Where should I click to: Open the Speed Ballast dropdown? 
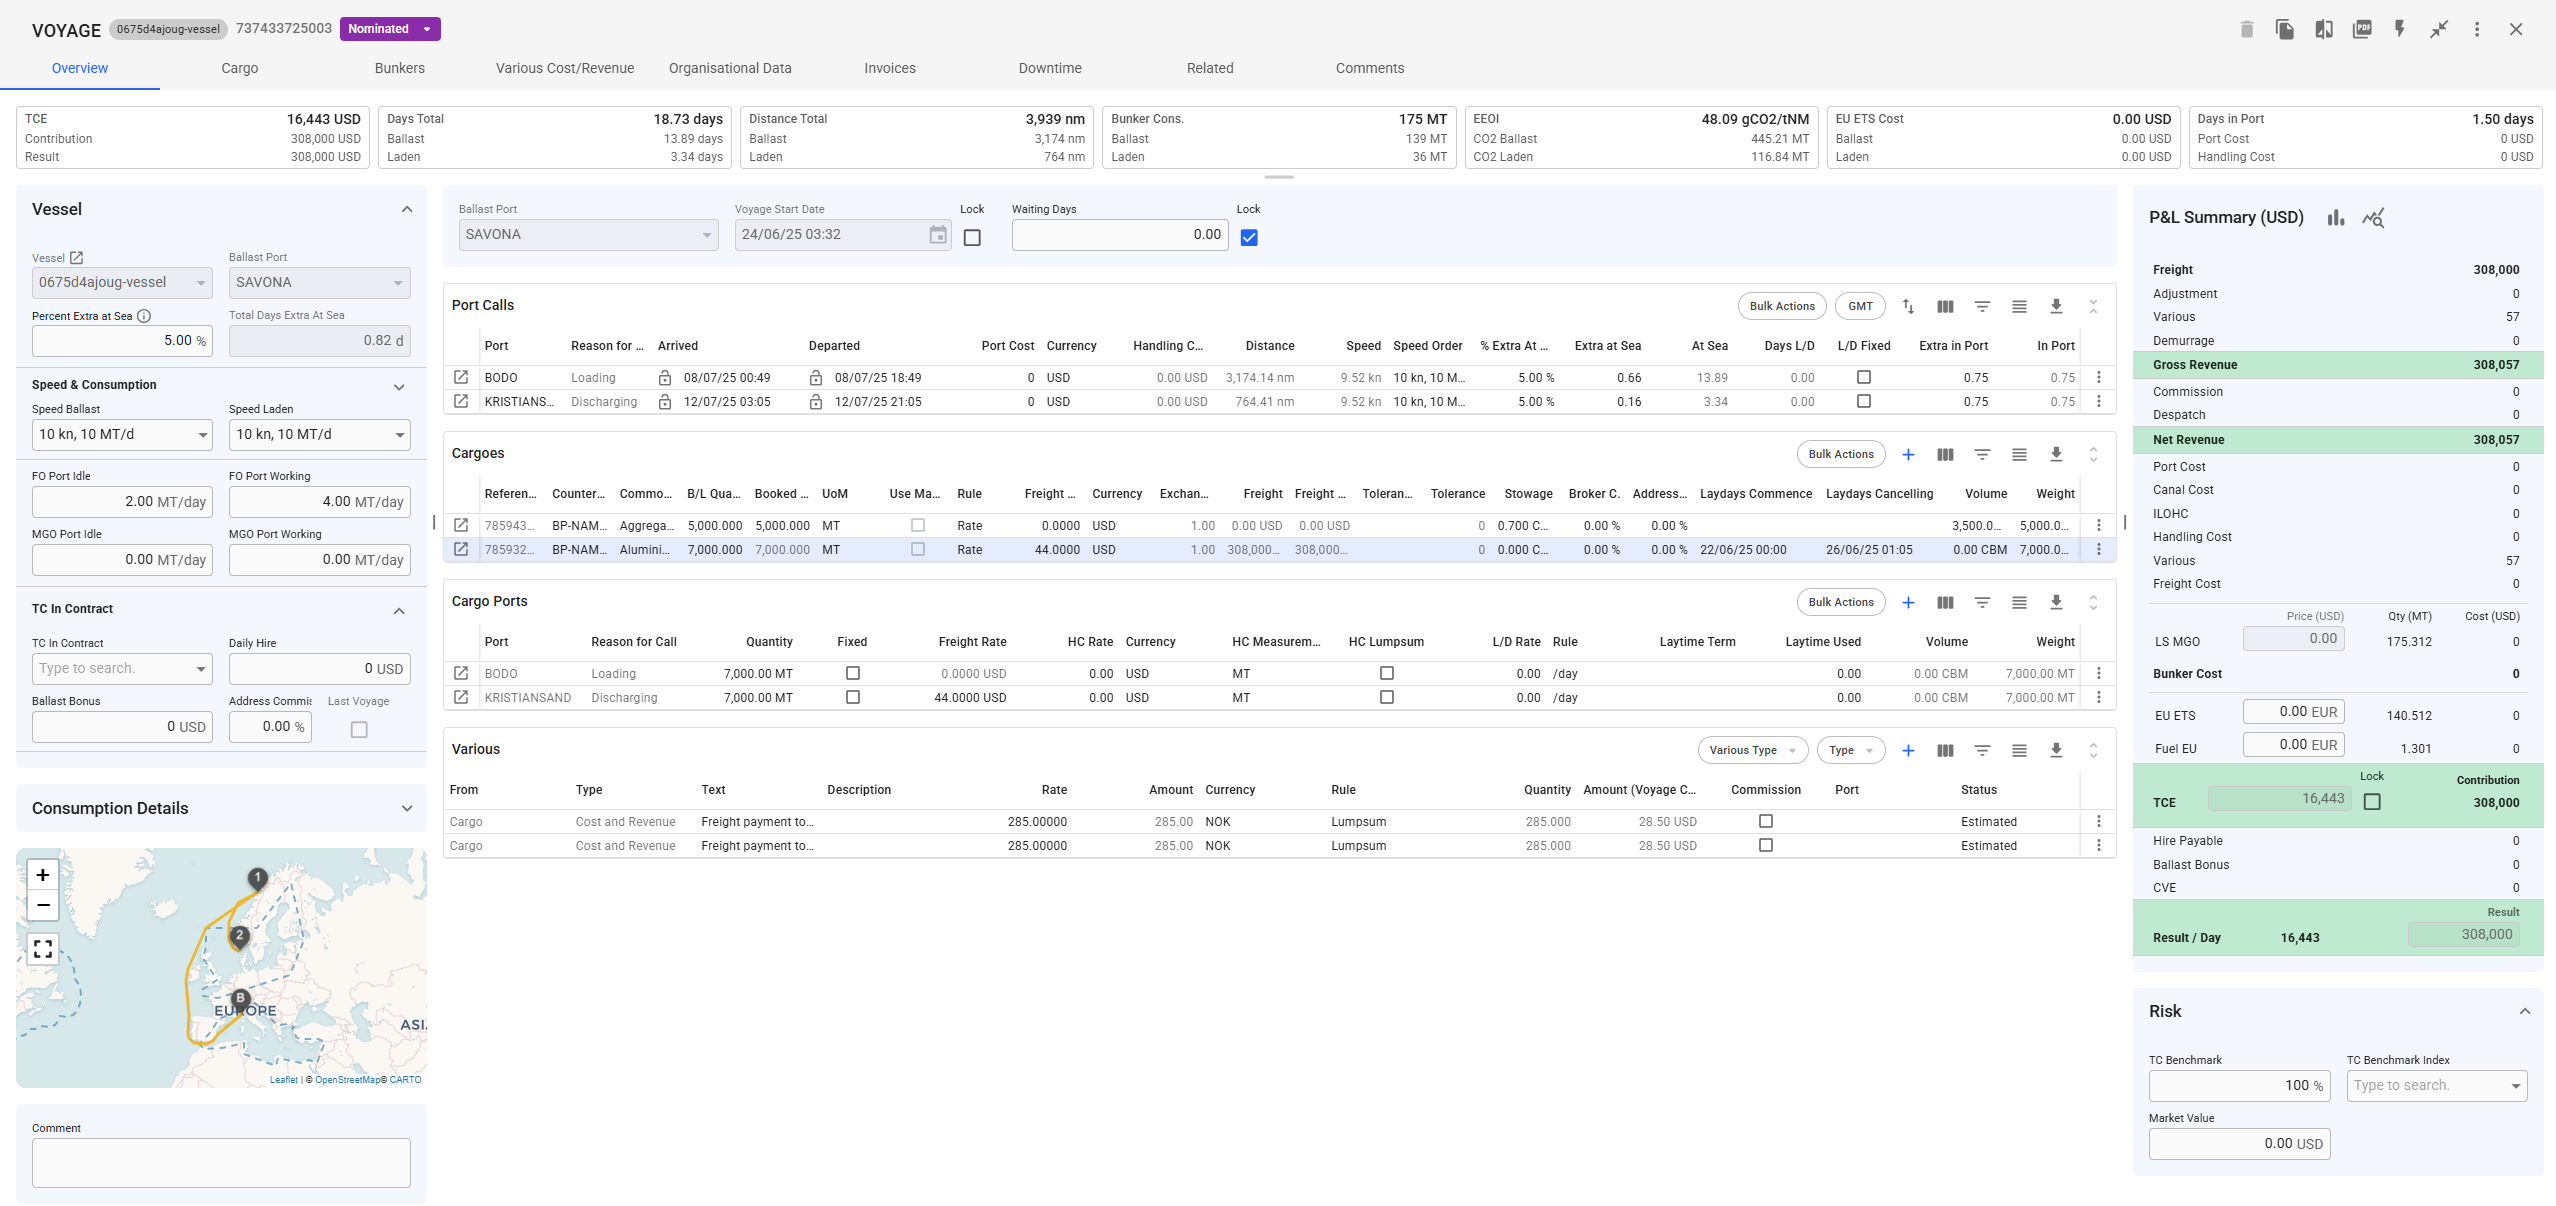click(122, 435)
